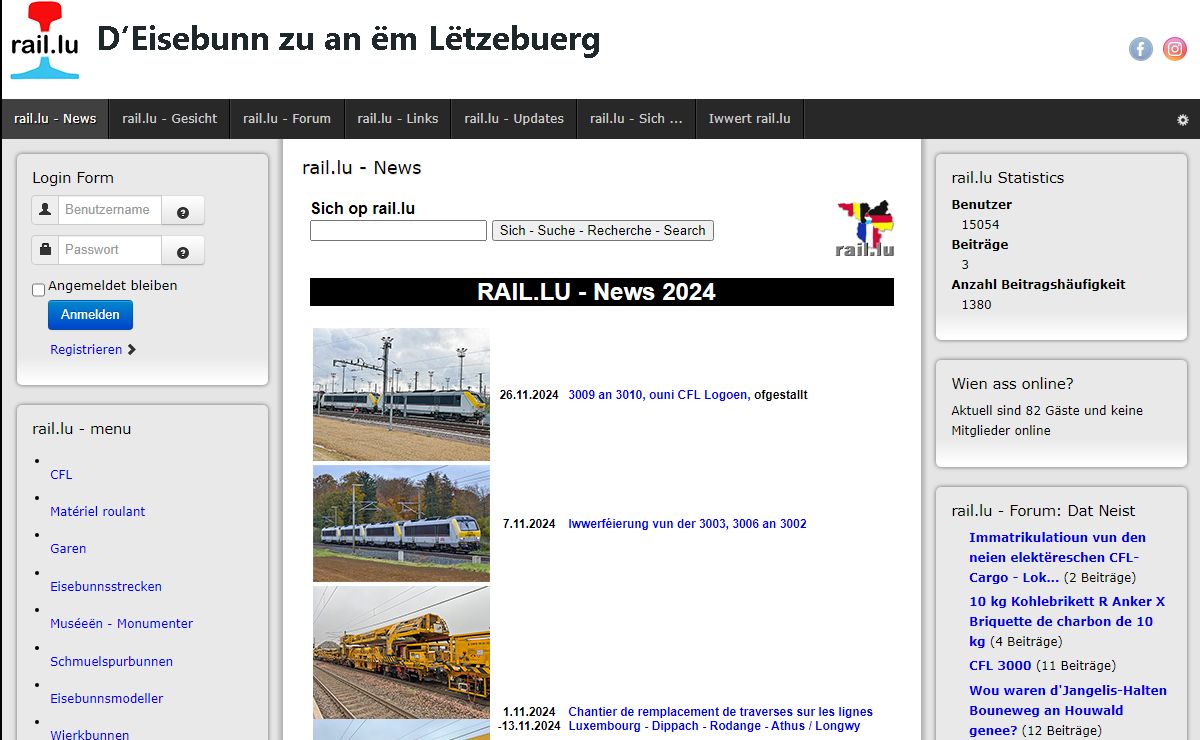Image resolution: width=1200 pixels, height=740 pixels.
Task: Open the Schmuelspurbunnen menu link
Action: coord(112,662)
